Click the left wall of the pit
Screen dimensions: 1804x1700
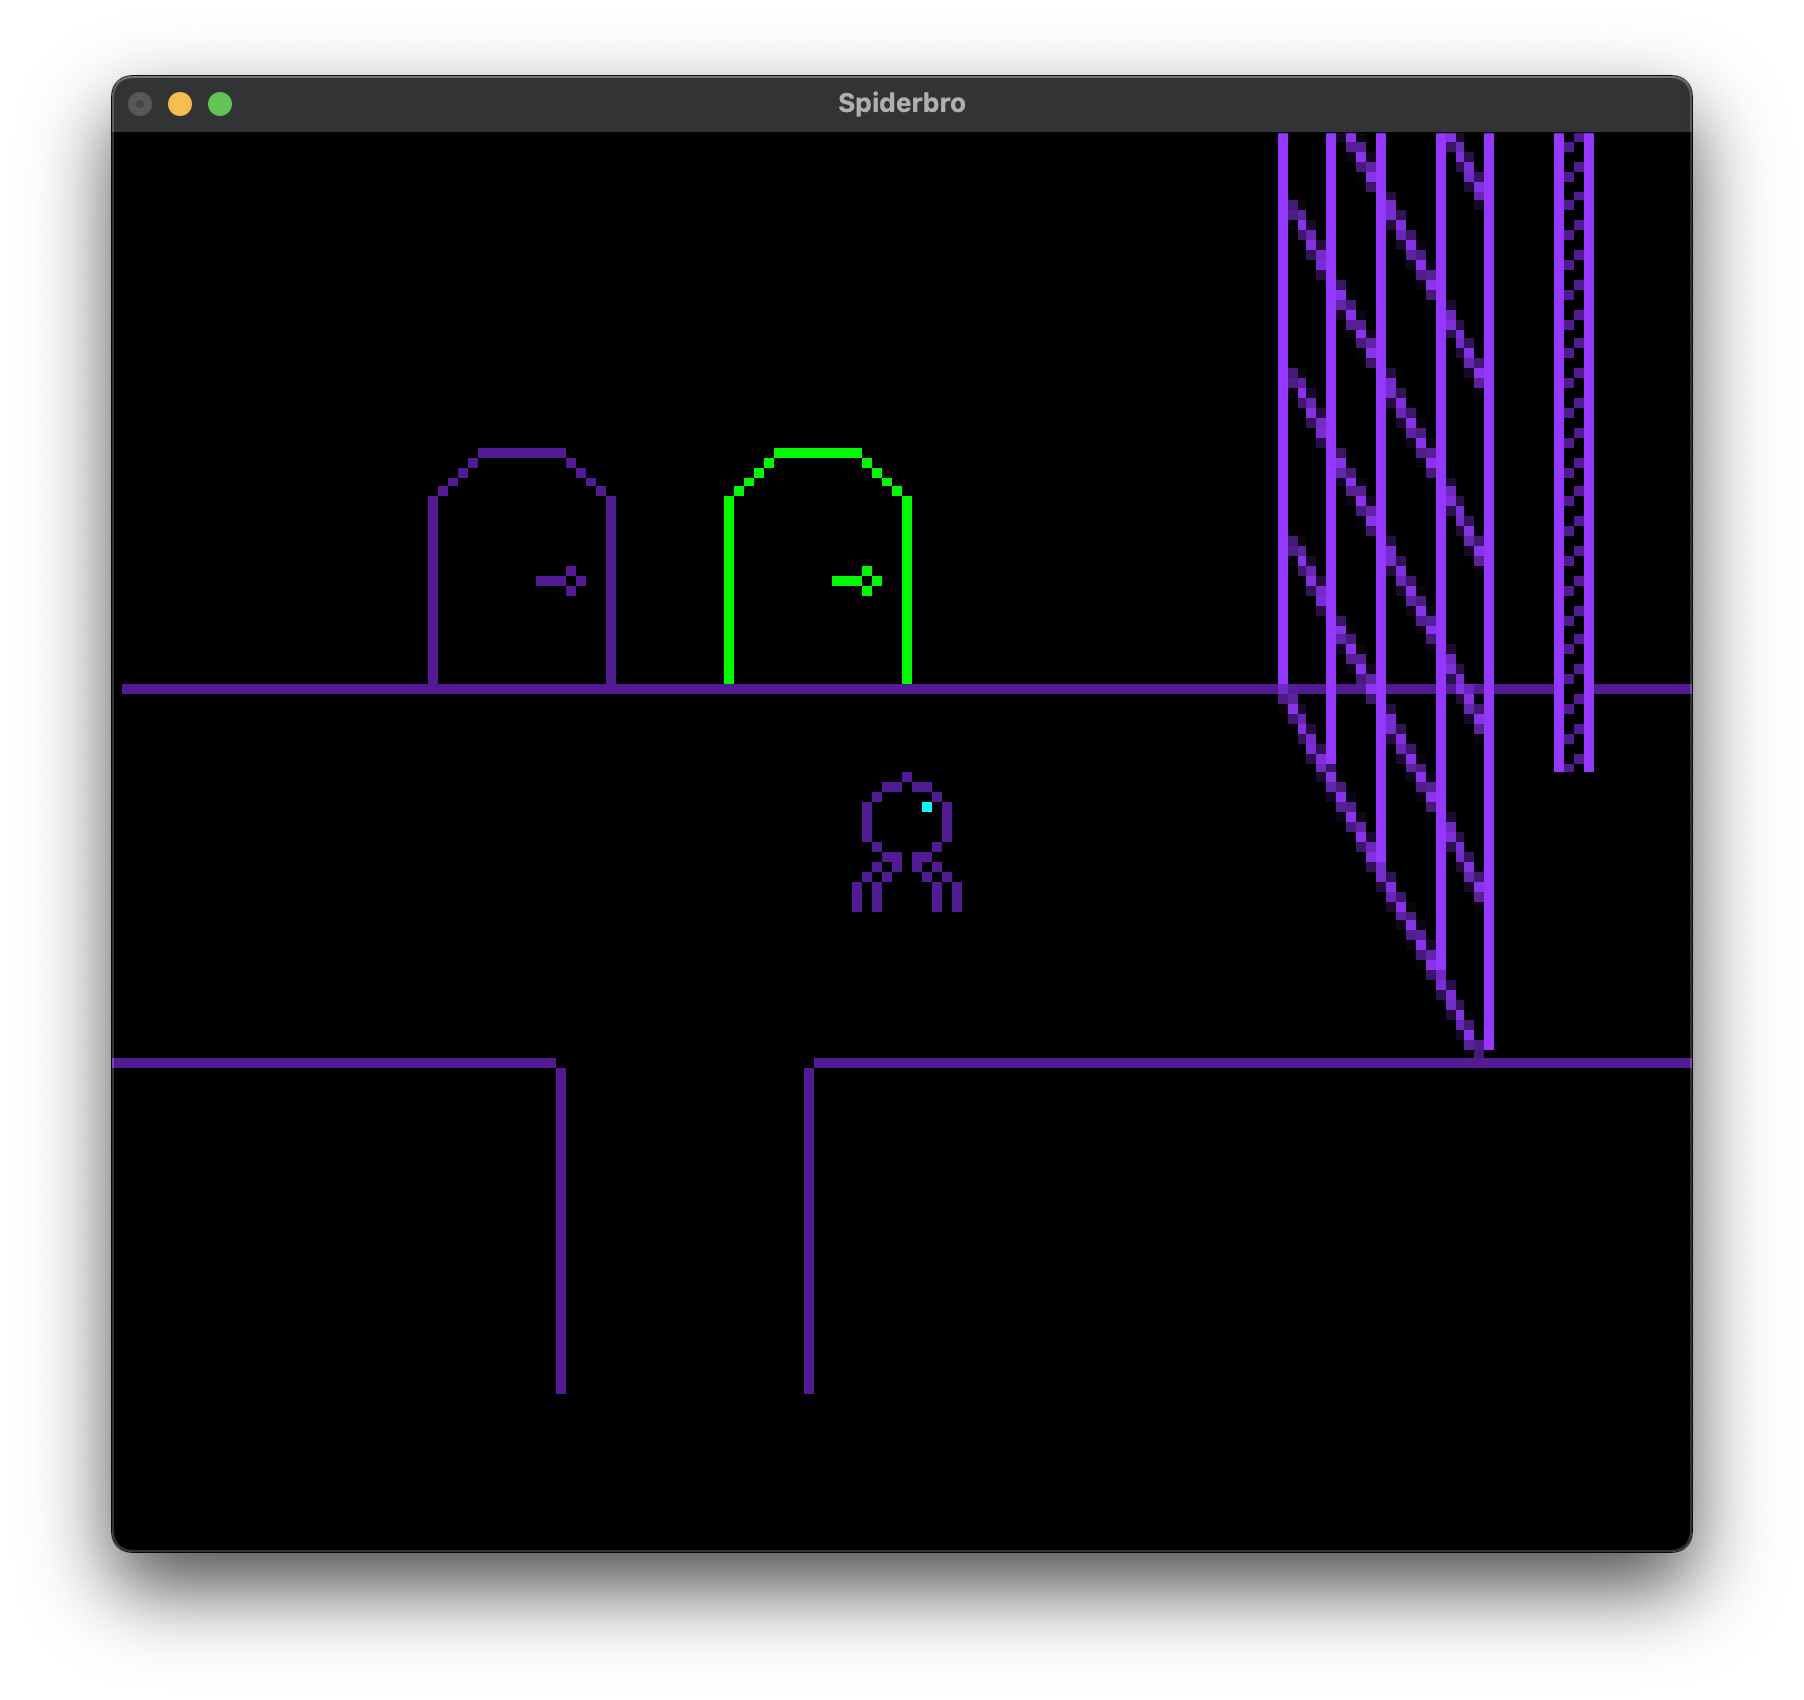(561, 1230)
